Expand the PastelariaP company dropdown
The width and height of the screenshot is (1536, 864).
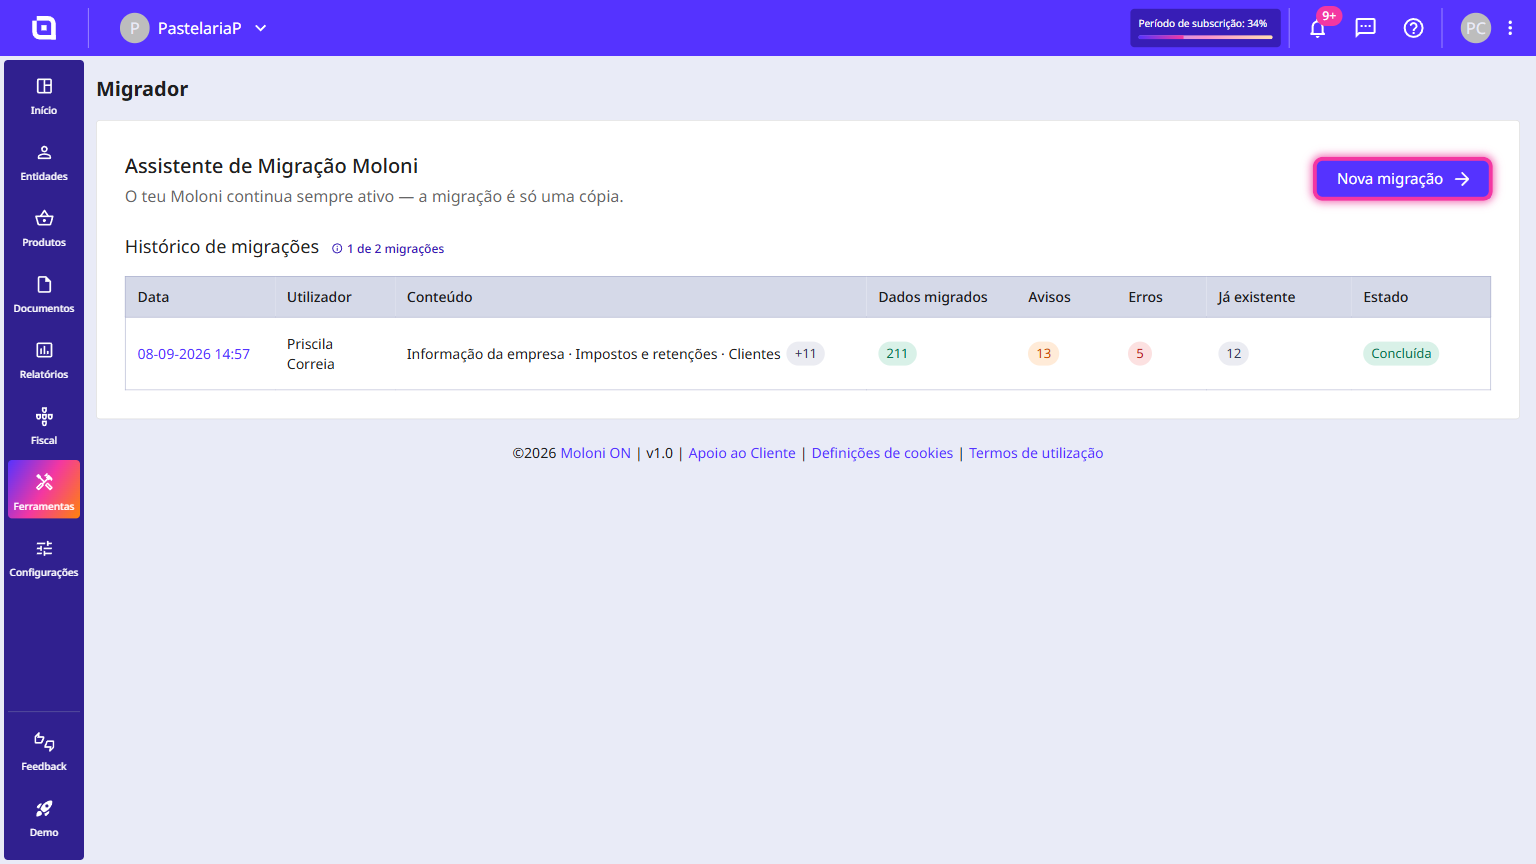[x=195, y=28]
